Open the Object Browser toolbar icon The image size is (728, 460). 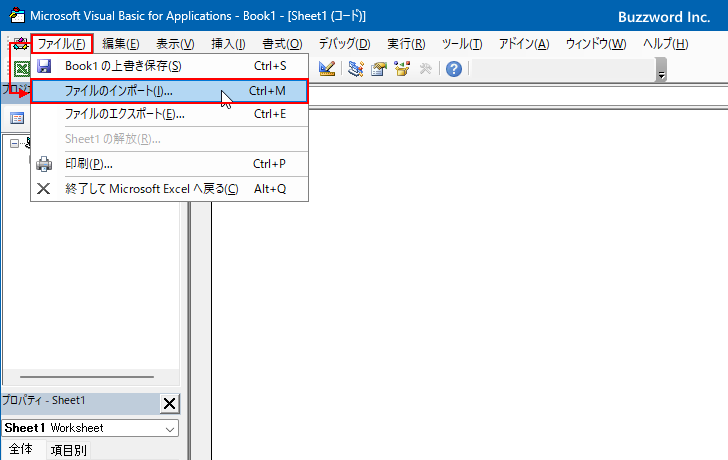[402, 69]
